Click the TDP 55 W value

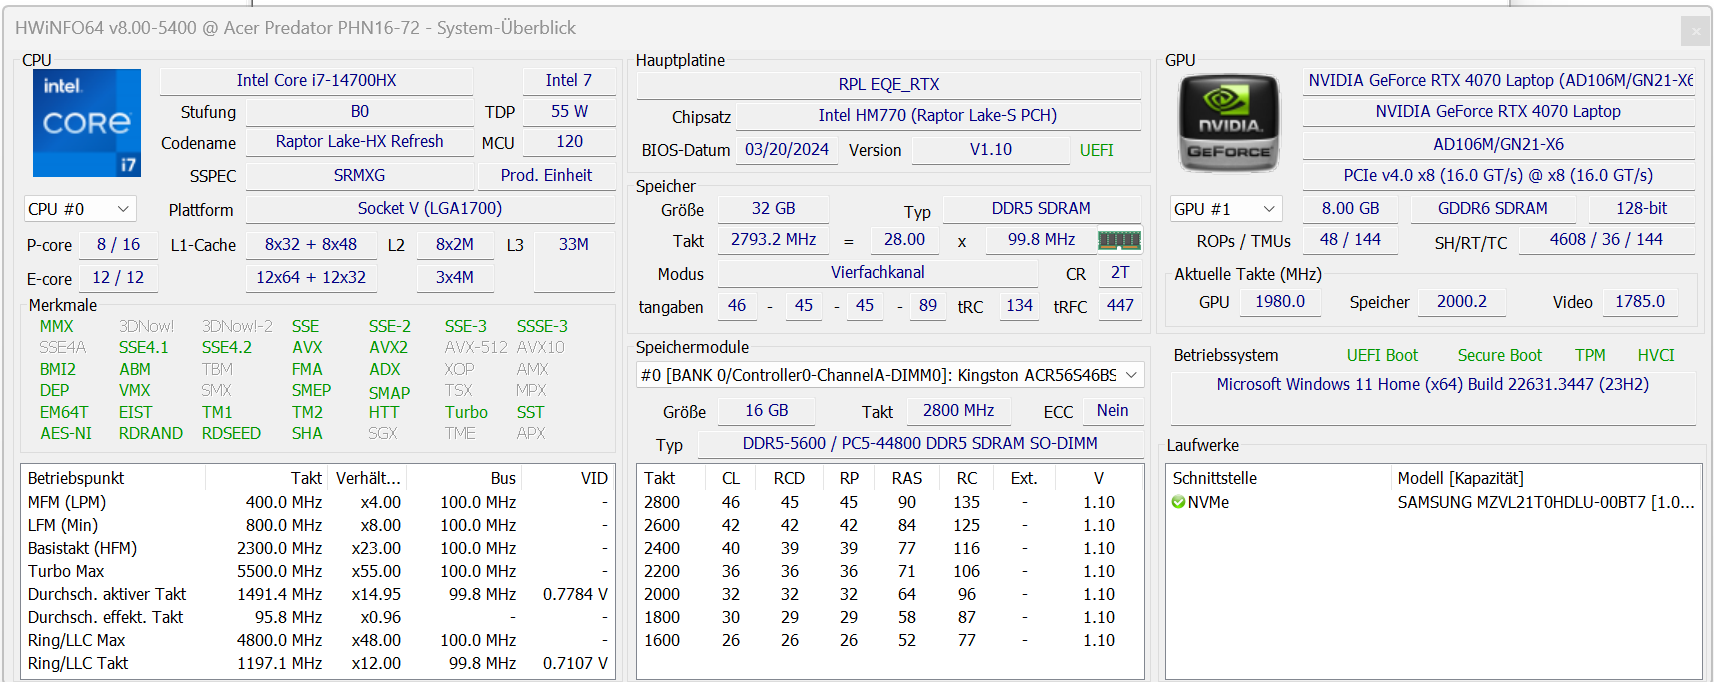pos(569,111)
